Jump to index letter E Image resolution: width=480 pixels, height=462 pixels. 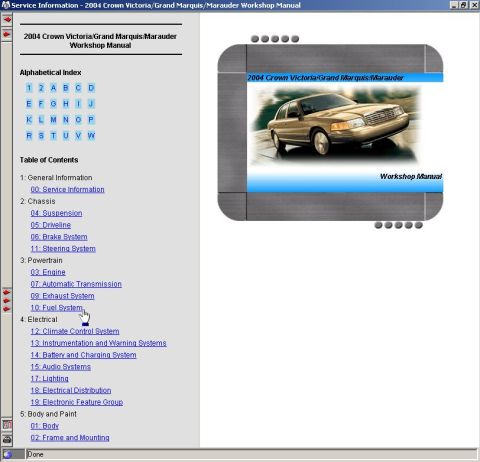click(x=29, y=104)
